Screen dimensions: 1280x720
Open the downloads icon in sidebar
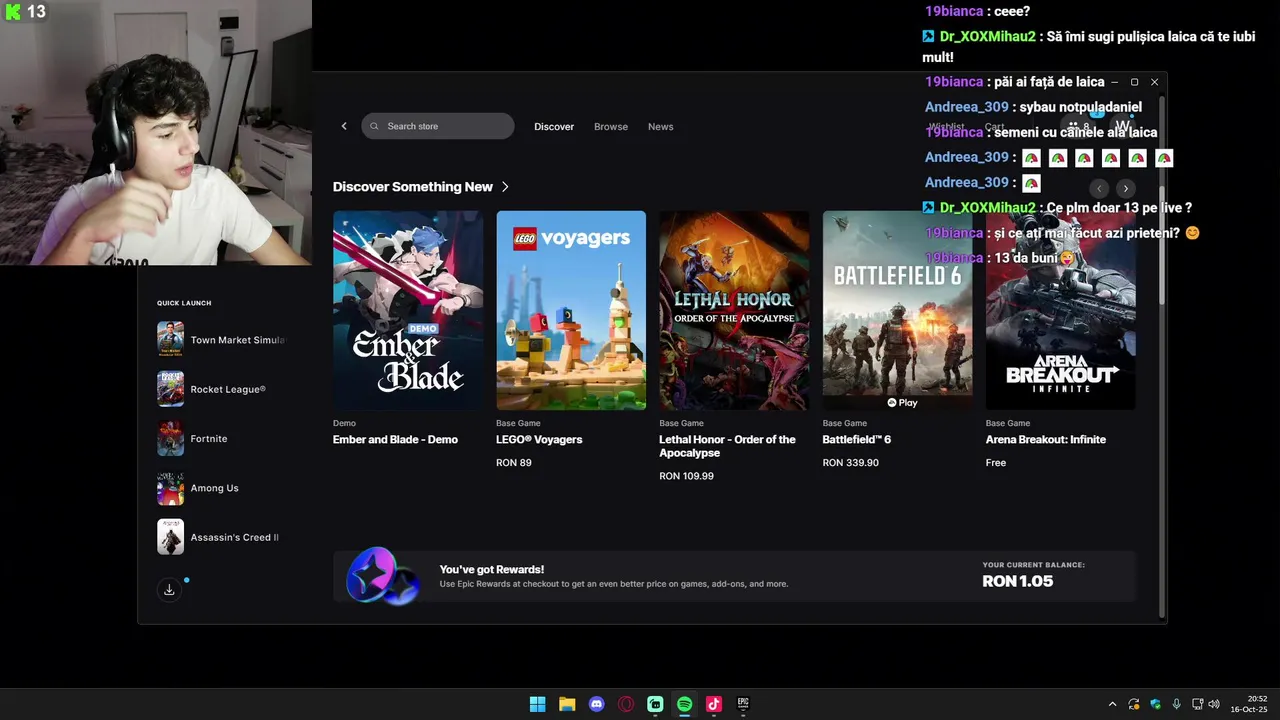pyautogui.click(x=169, y=590)
